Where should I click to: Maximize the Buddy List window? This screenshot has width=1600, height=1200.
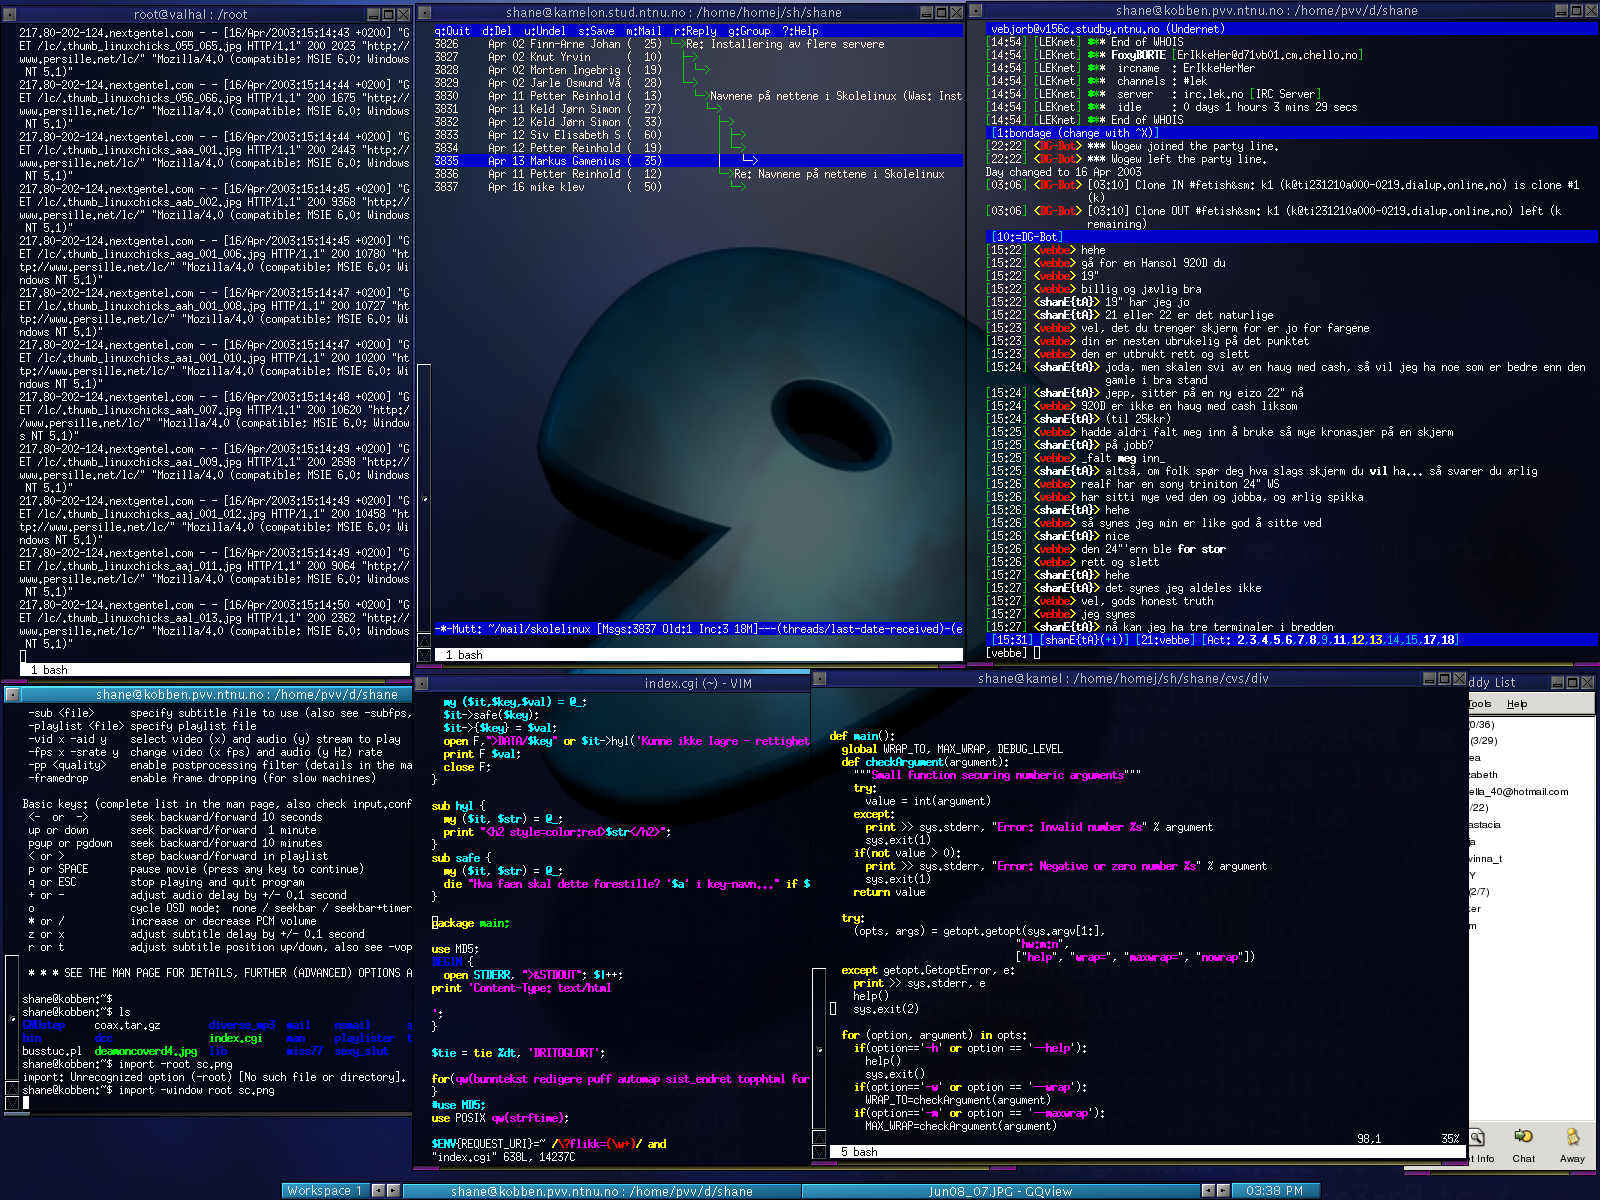click(x=1573, y=682)
